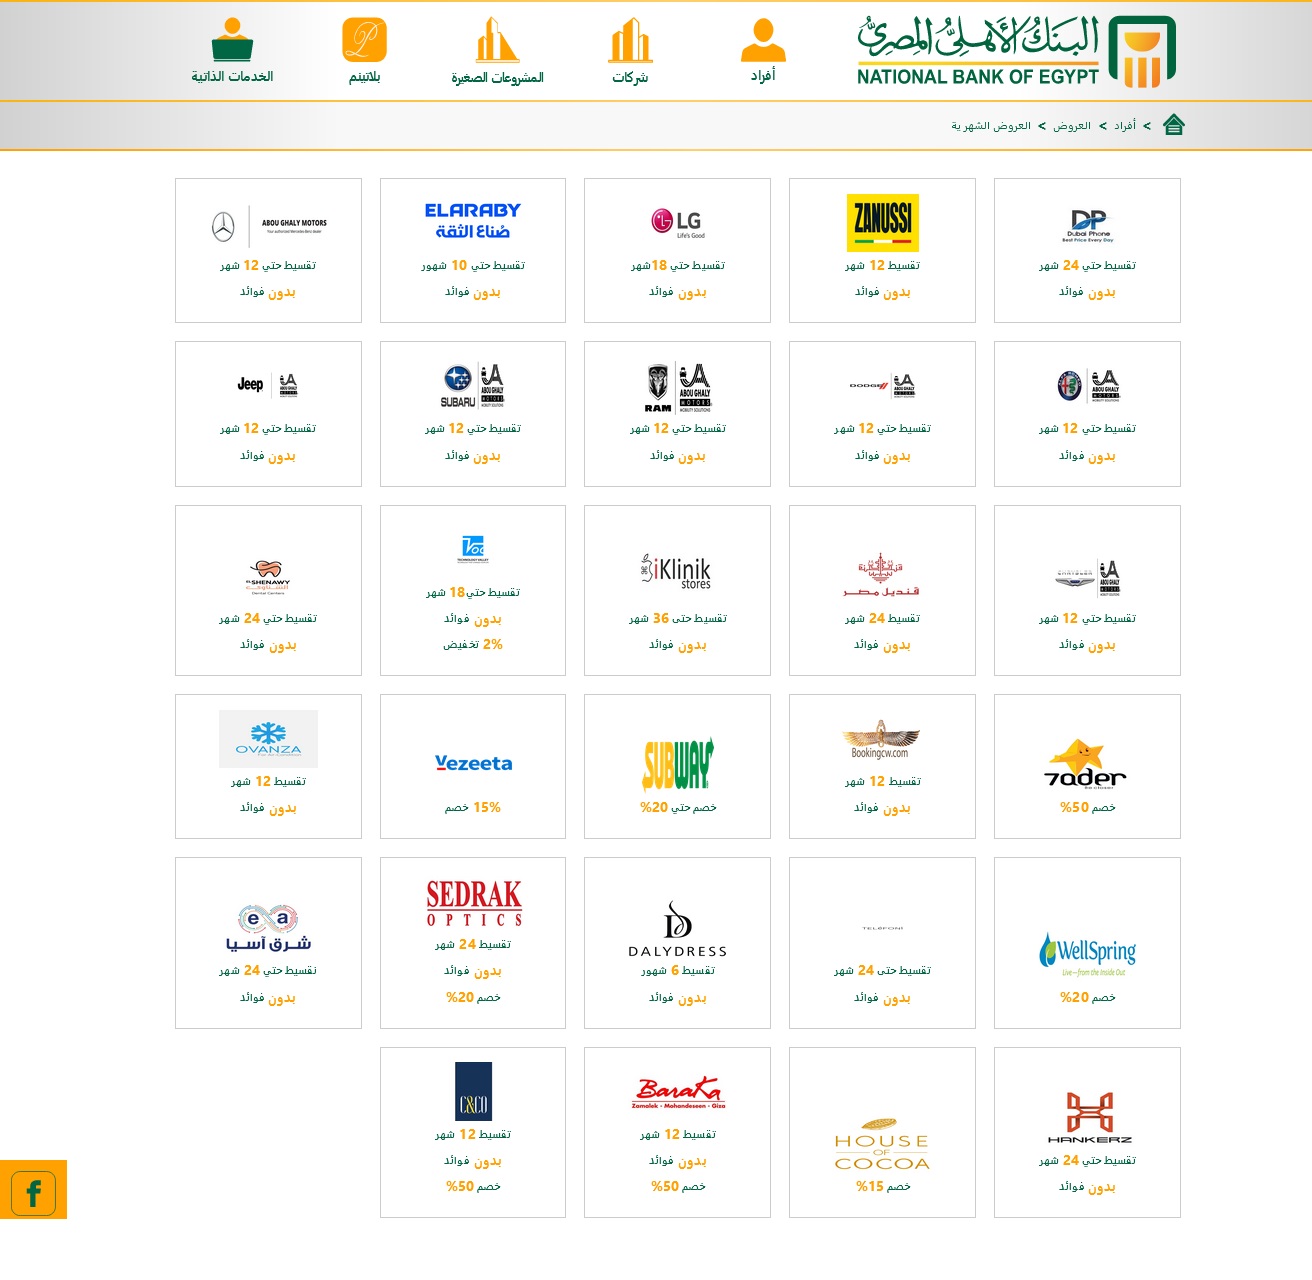Open the ELARABY offer card
Image resolution: width=1312 pixels, height=1280 pixels.
(x=473, y=250)
